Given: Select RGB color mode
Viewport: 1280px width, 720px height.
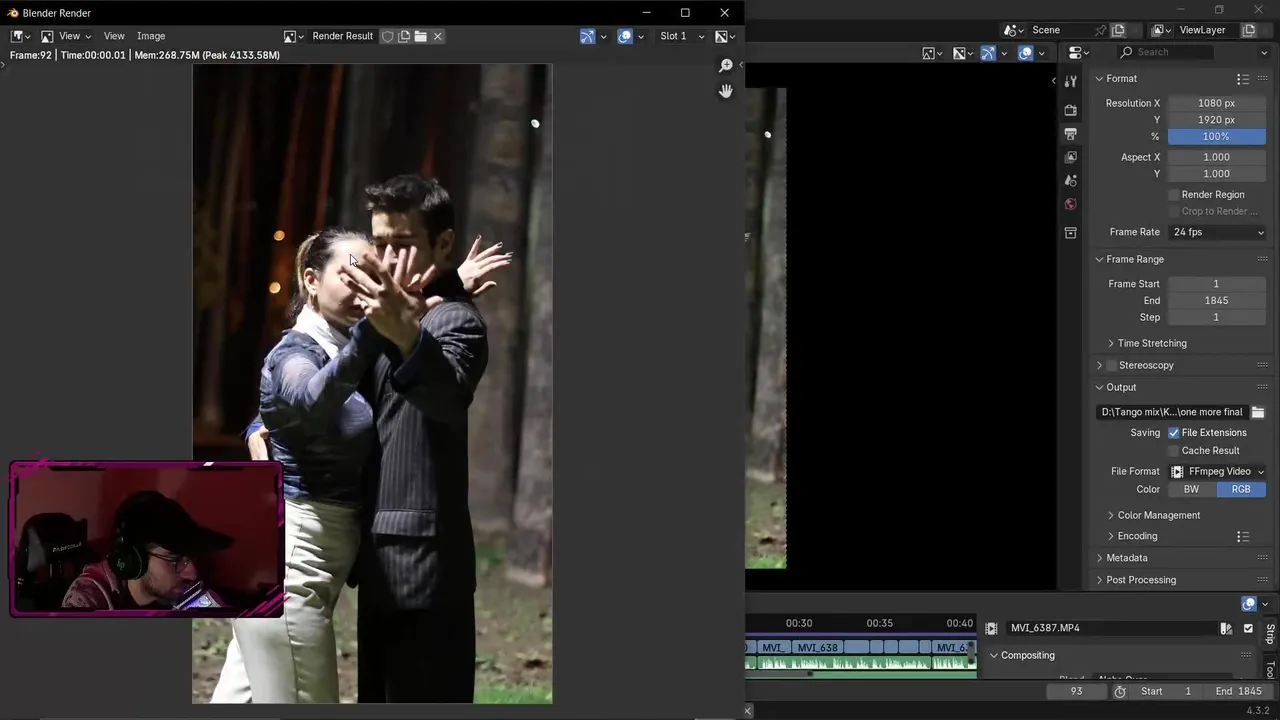Looking at the screenshot, I should pos(1241,489).
